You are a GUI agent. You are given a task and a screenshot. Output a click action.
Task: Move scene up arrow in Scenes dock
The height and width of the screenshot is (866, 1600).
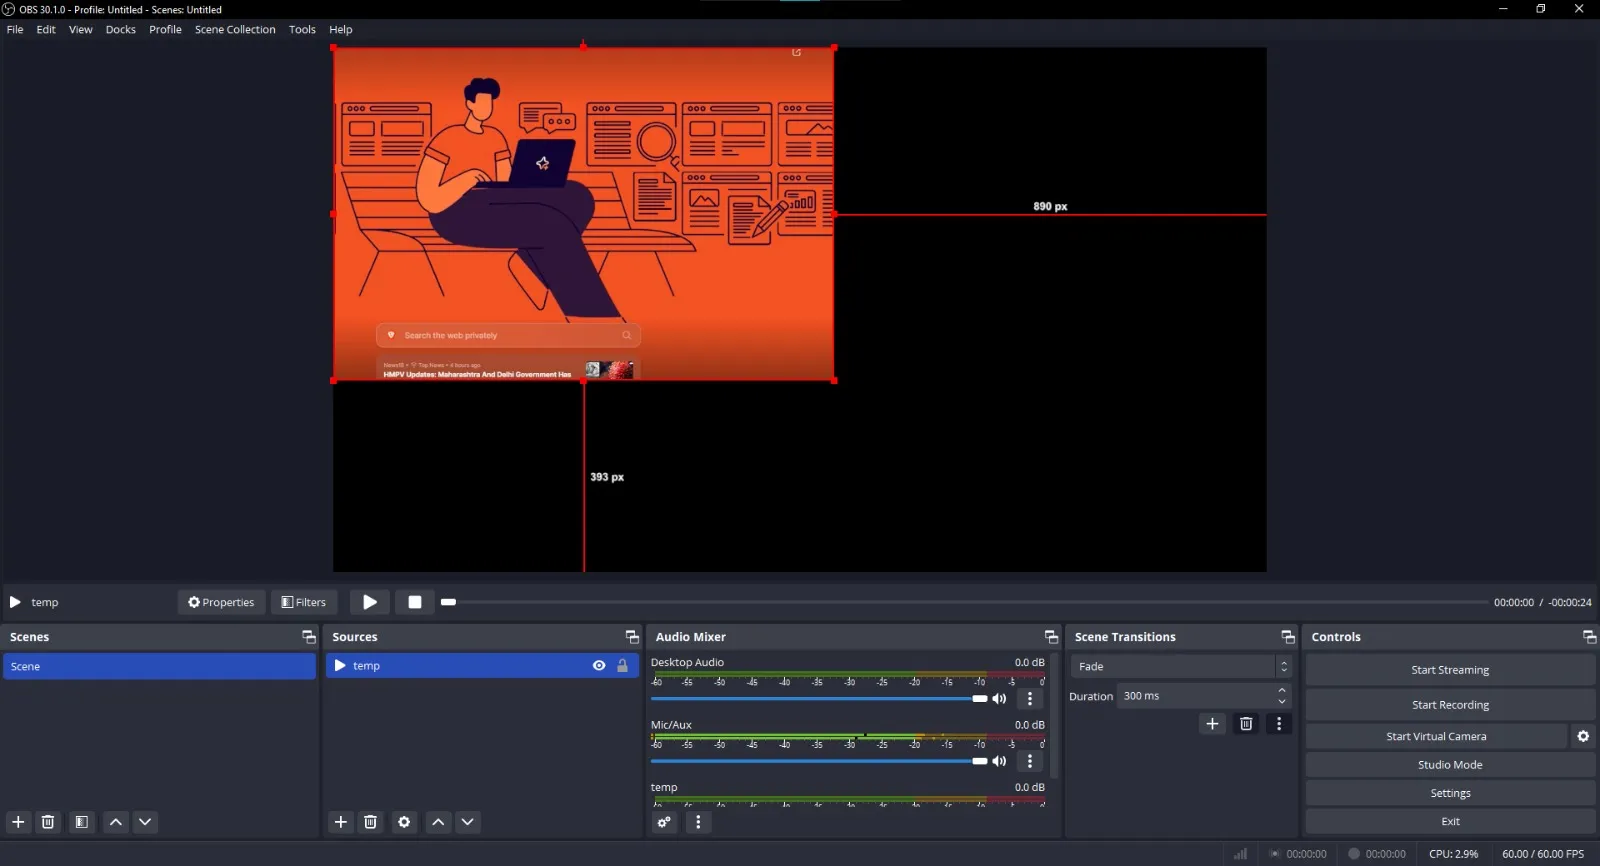(x=116, y=822)
